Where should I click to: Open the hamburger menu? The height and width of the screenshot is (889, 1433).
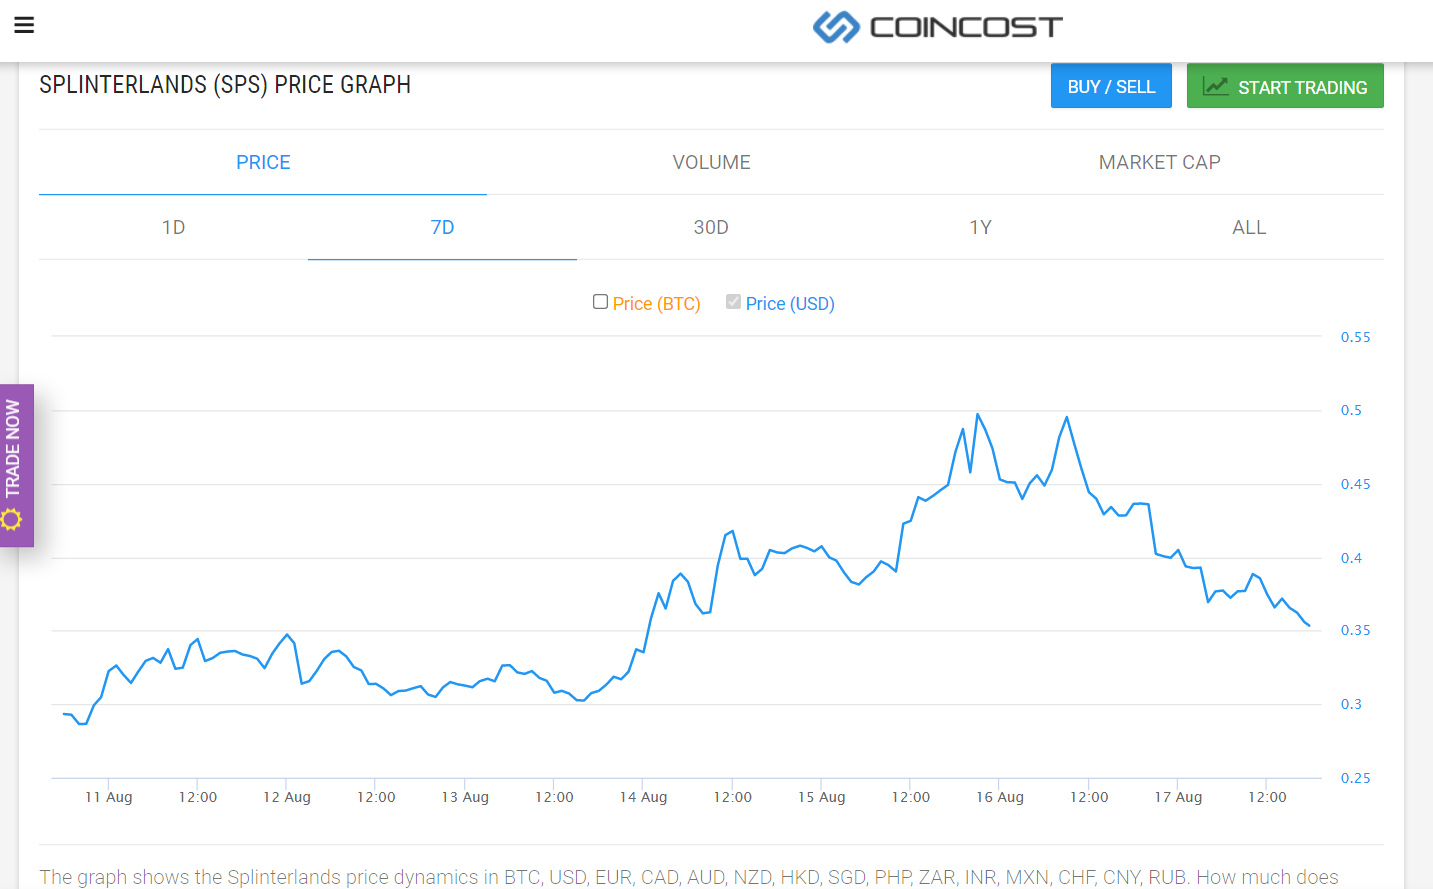click(x=24, y=25)
